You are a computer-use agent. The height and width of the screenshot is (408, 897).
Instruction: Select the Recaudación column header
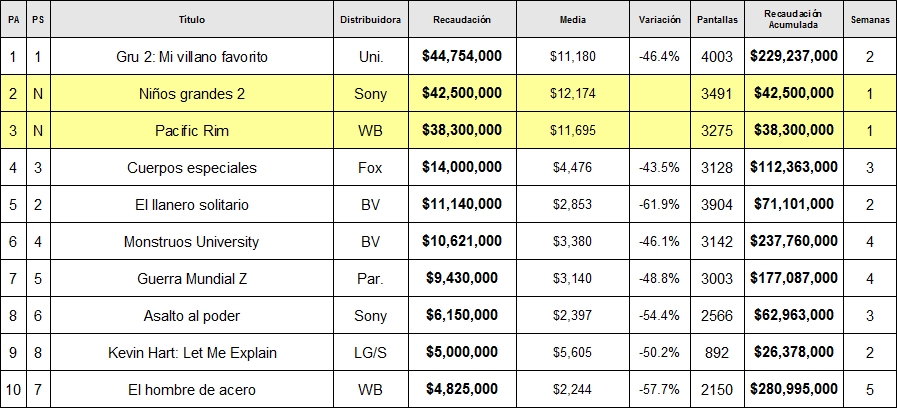(462, 19)
